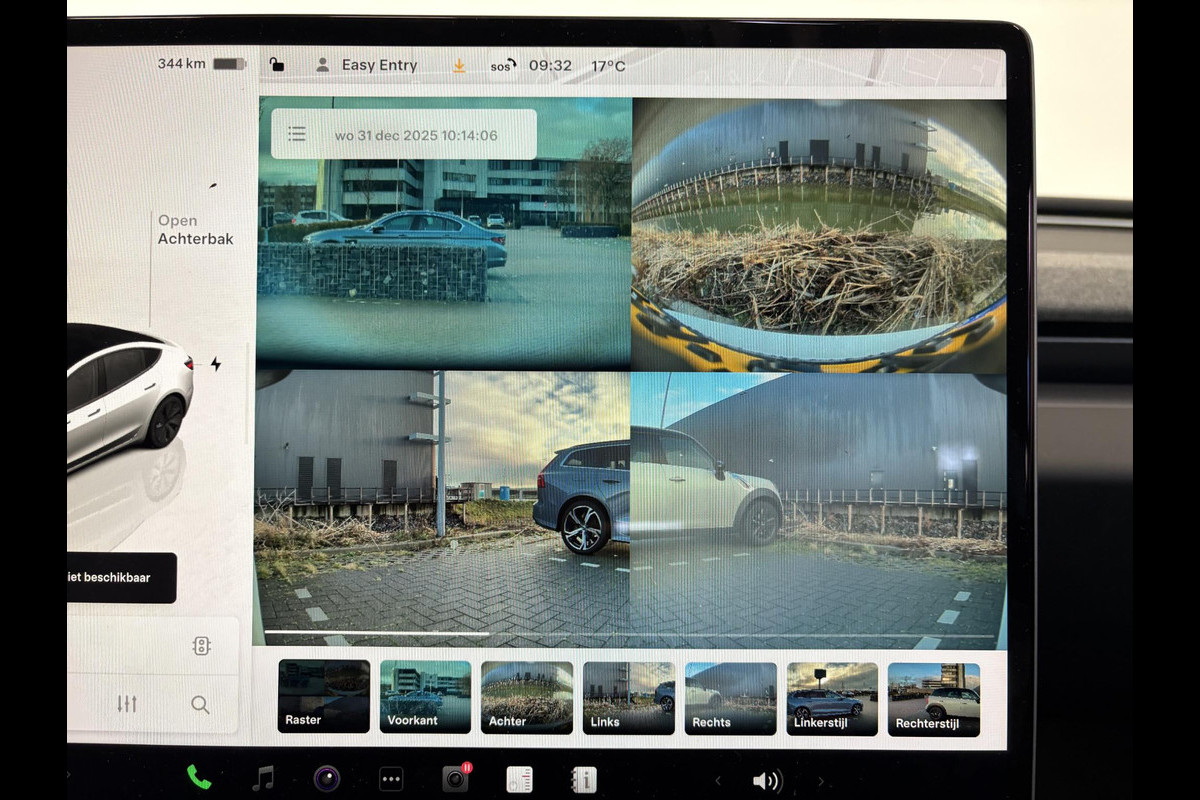Viewport: 1200px width, 800px height.
Task: Toggle the door lock padlock icon
Action: (x=277, y=65)
